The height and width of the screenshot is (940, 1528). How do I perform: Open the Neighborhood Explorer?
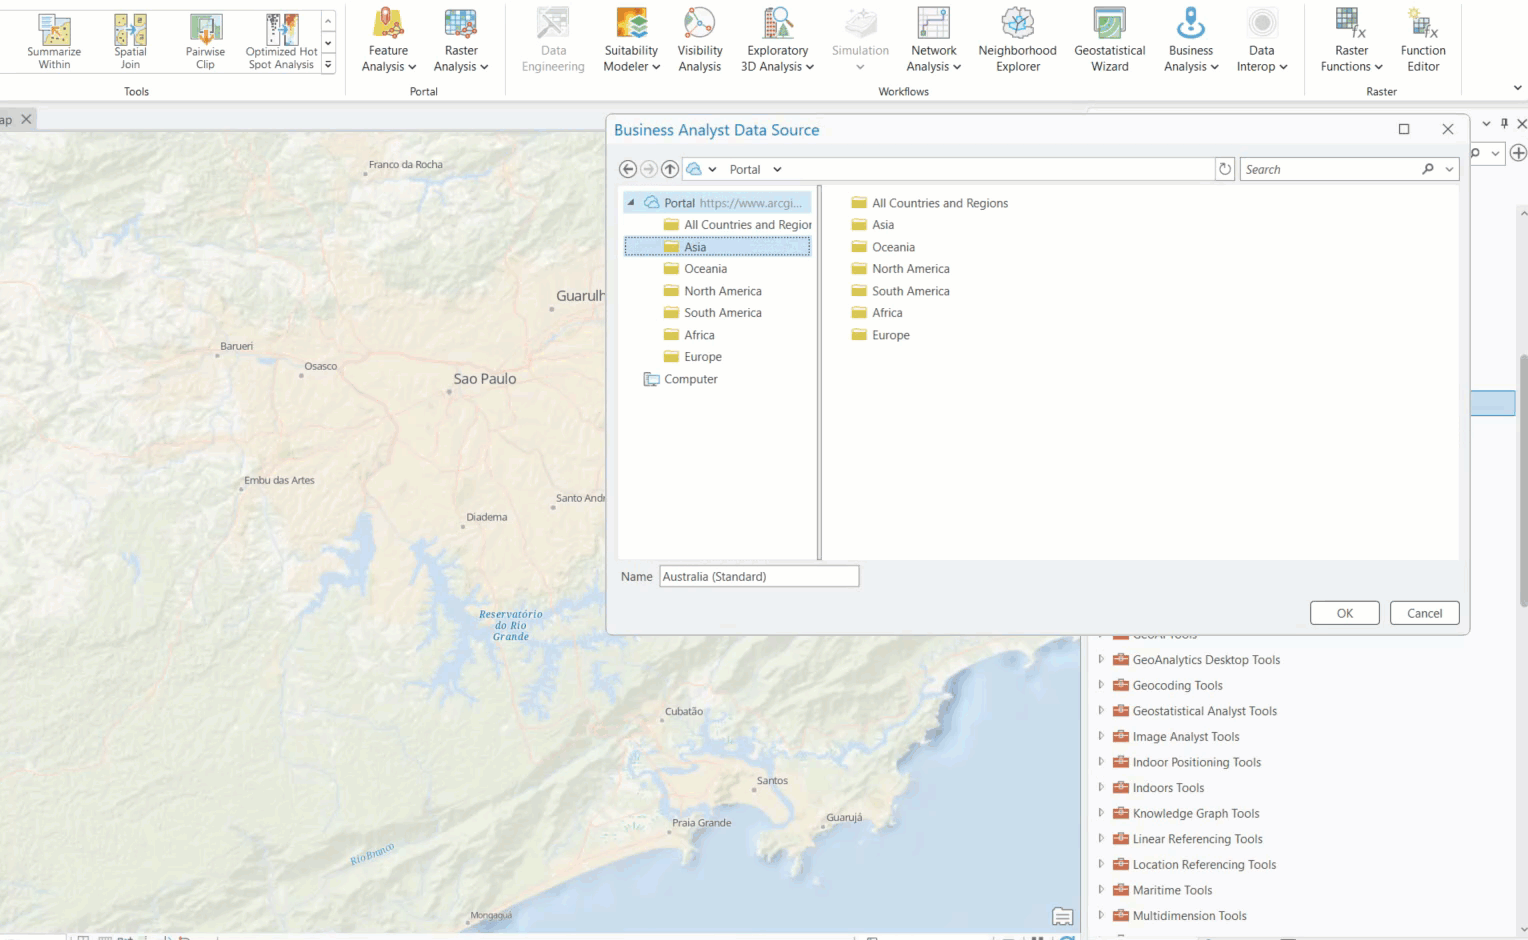click(1017, 40)
